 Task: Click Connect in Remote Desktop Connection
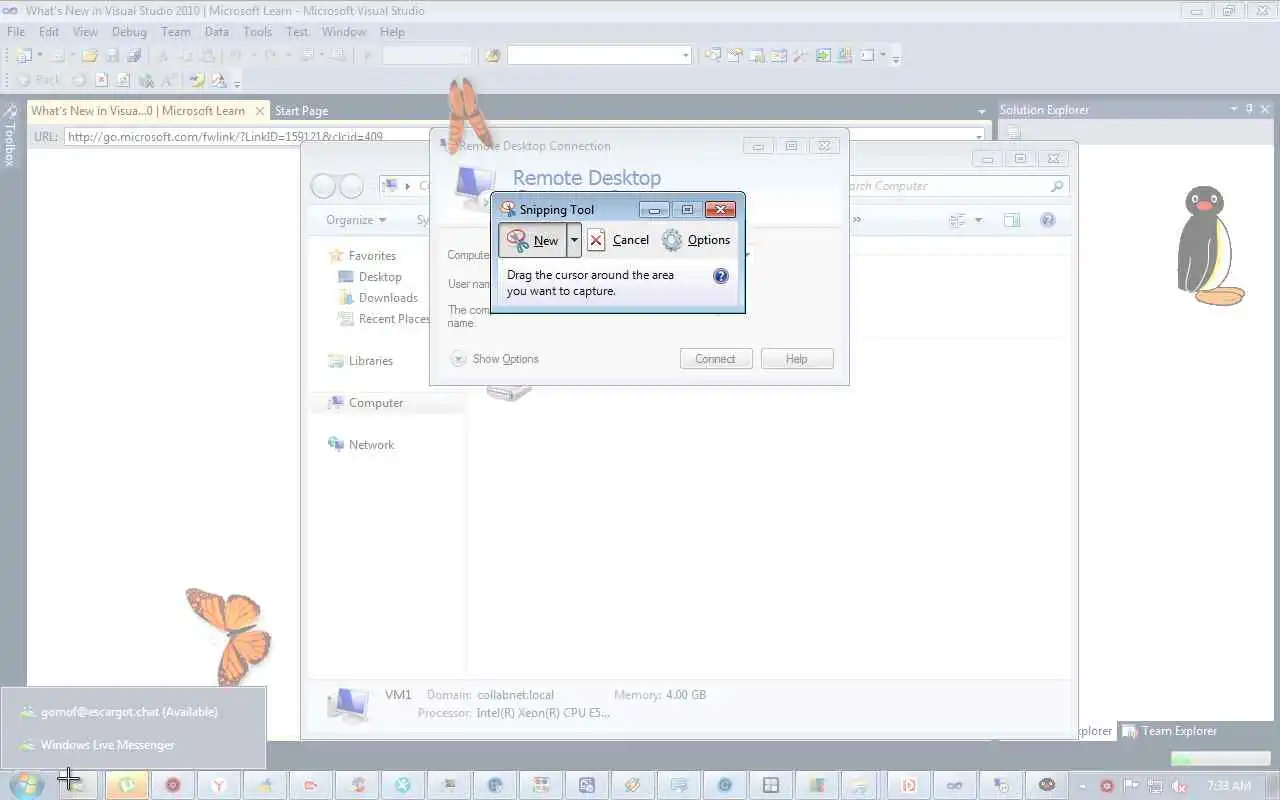coord(715,359)
